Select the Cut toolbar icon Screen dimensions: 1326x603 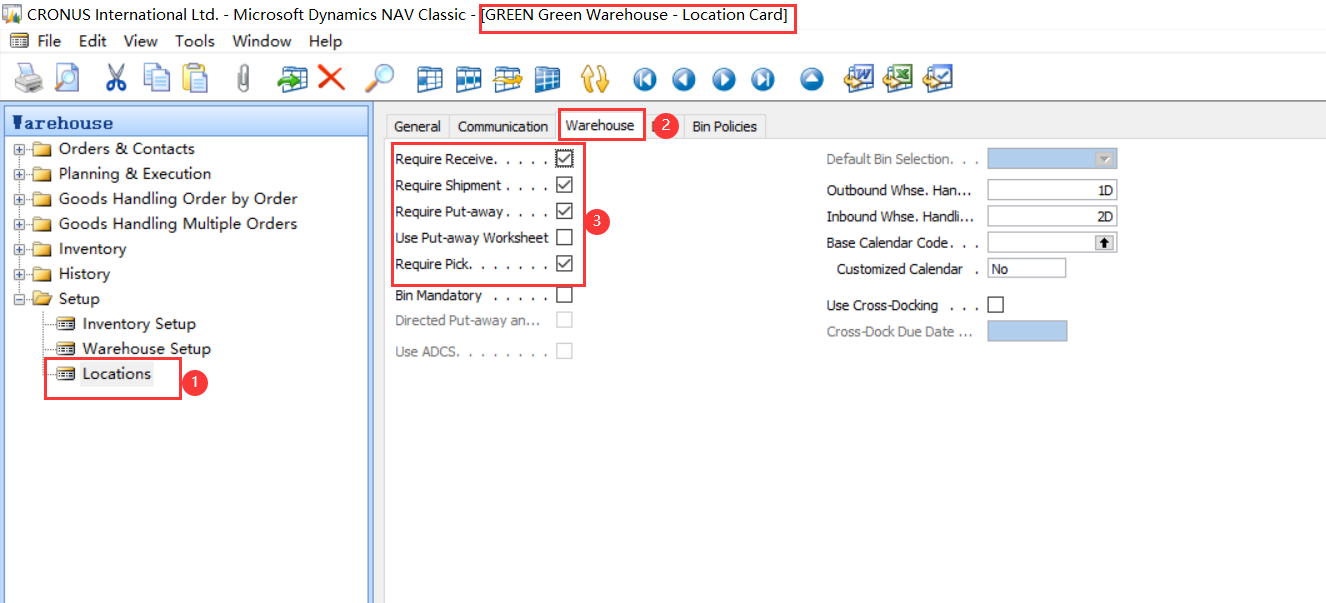116,78
